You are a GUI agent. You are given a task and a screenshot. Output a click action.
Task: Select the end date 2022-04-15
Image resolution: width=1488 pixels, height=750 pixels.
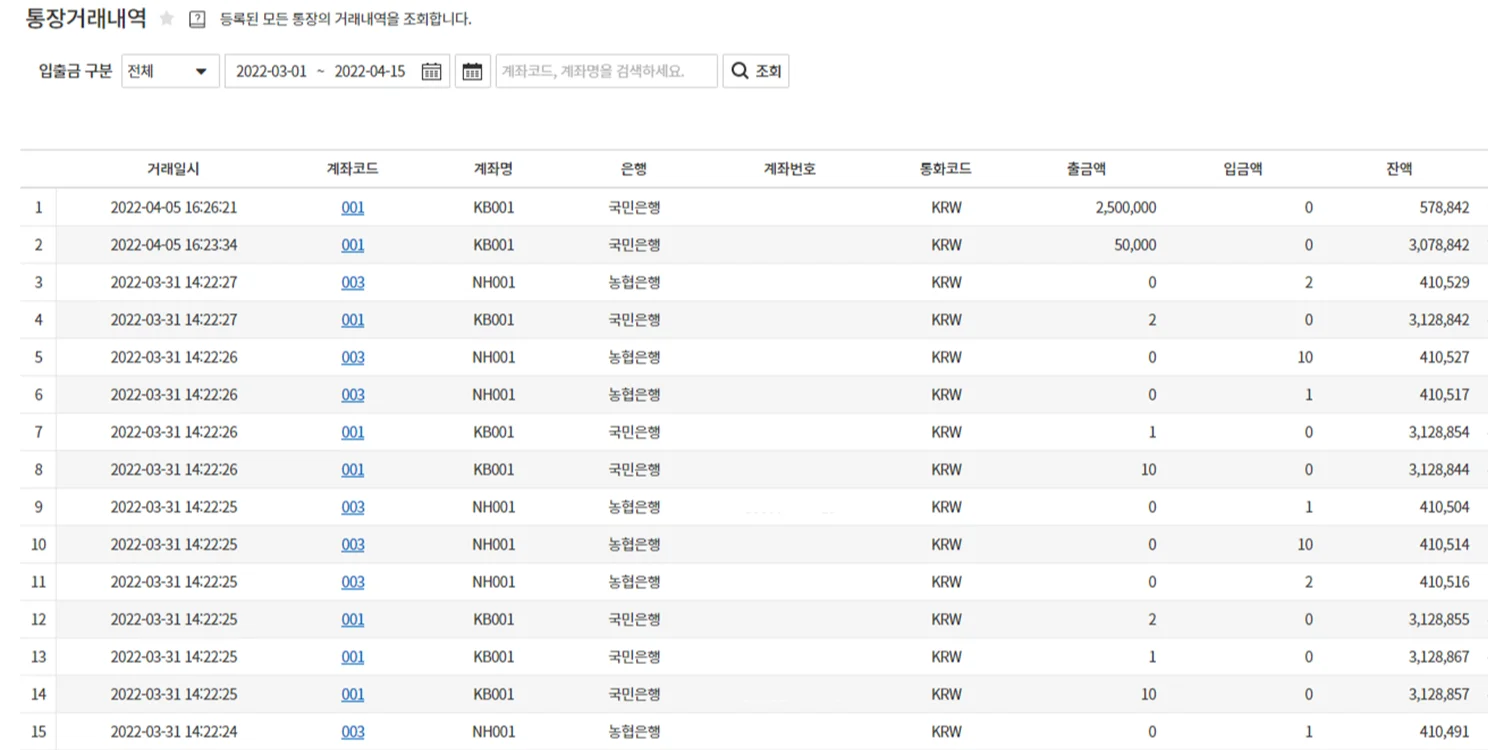[x=369, y=71]
